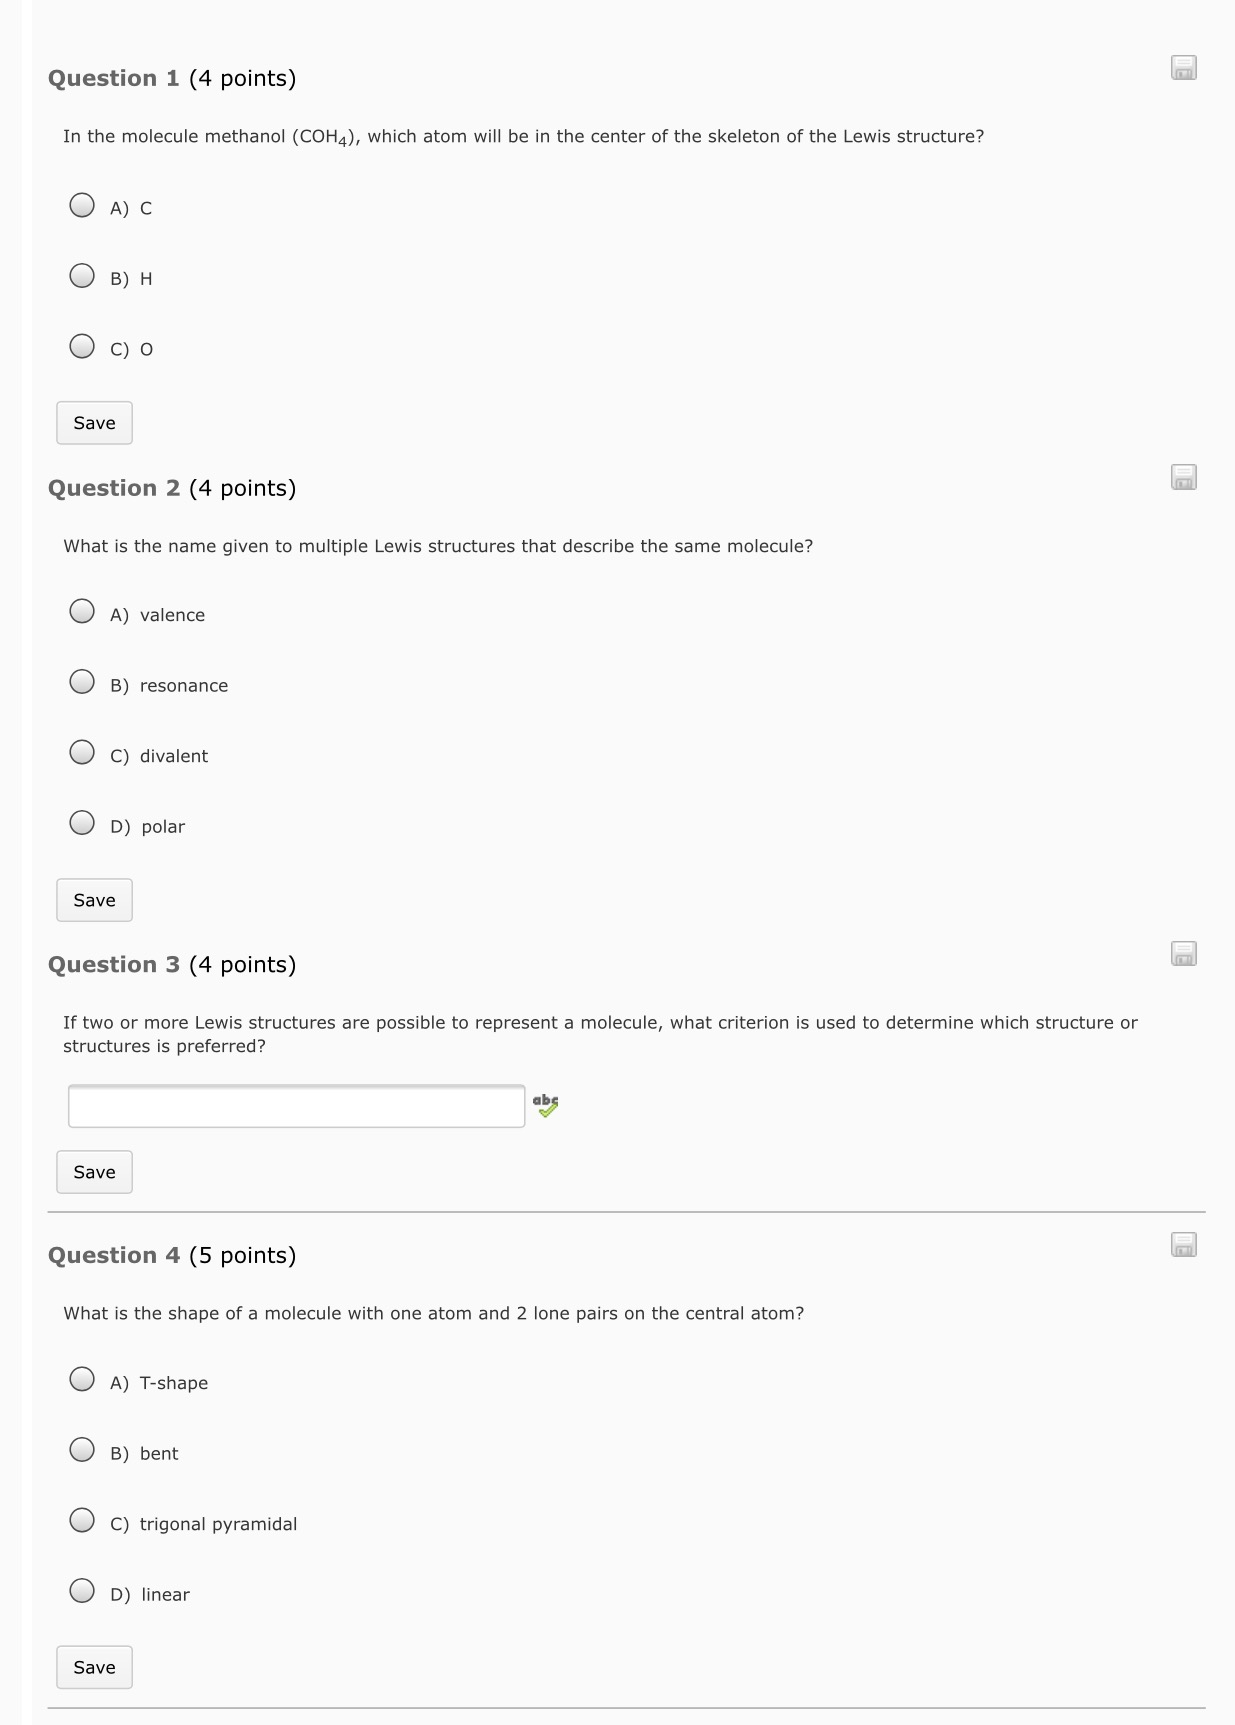The width and height of the screenshot is (1235, 1725).
Task: Select the valence answer in Question 2
Action: tap(82, 611)
